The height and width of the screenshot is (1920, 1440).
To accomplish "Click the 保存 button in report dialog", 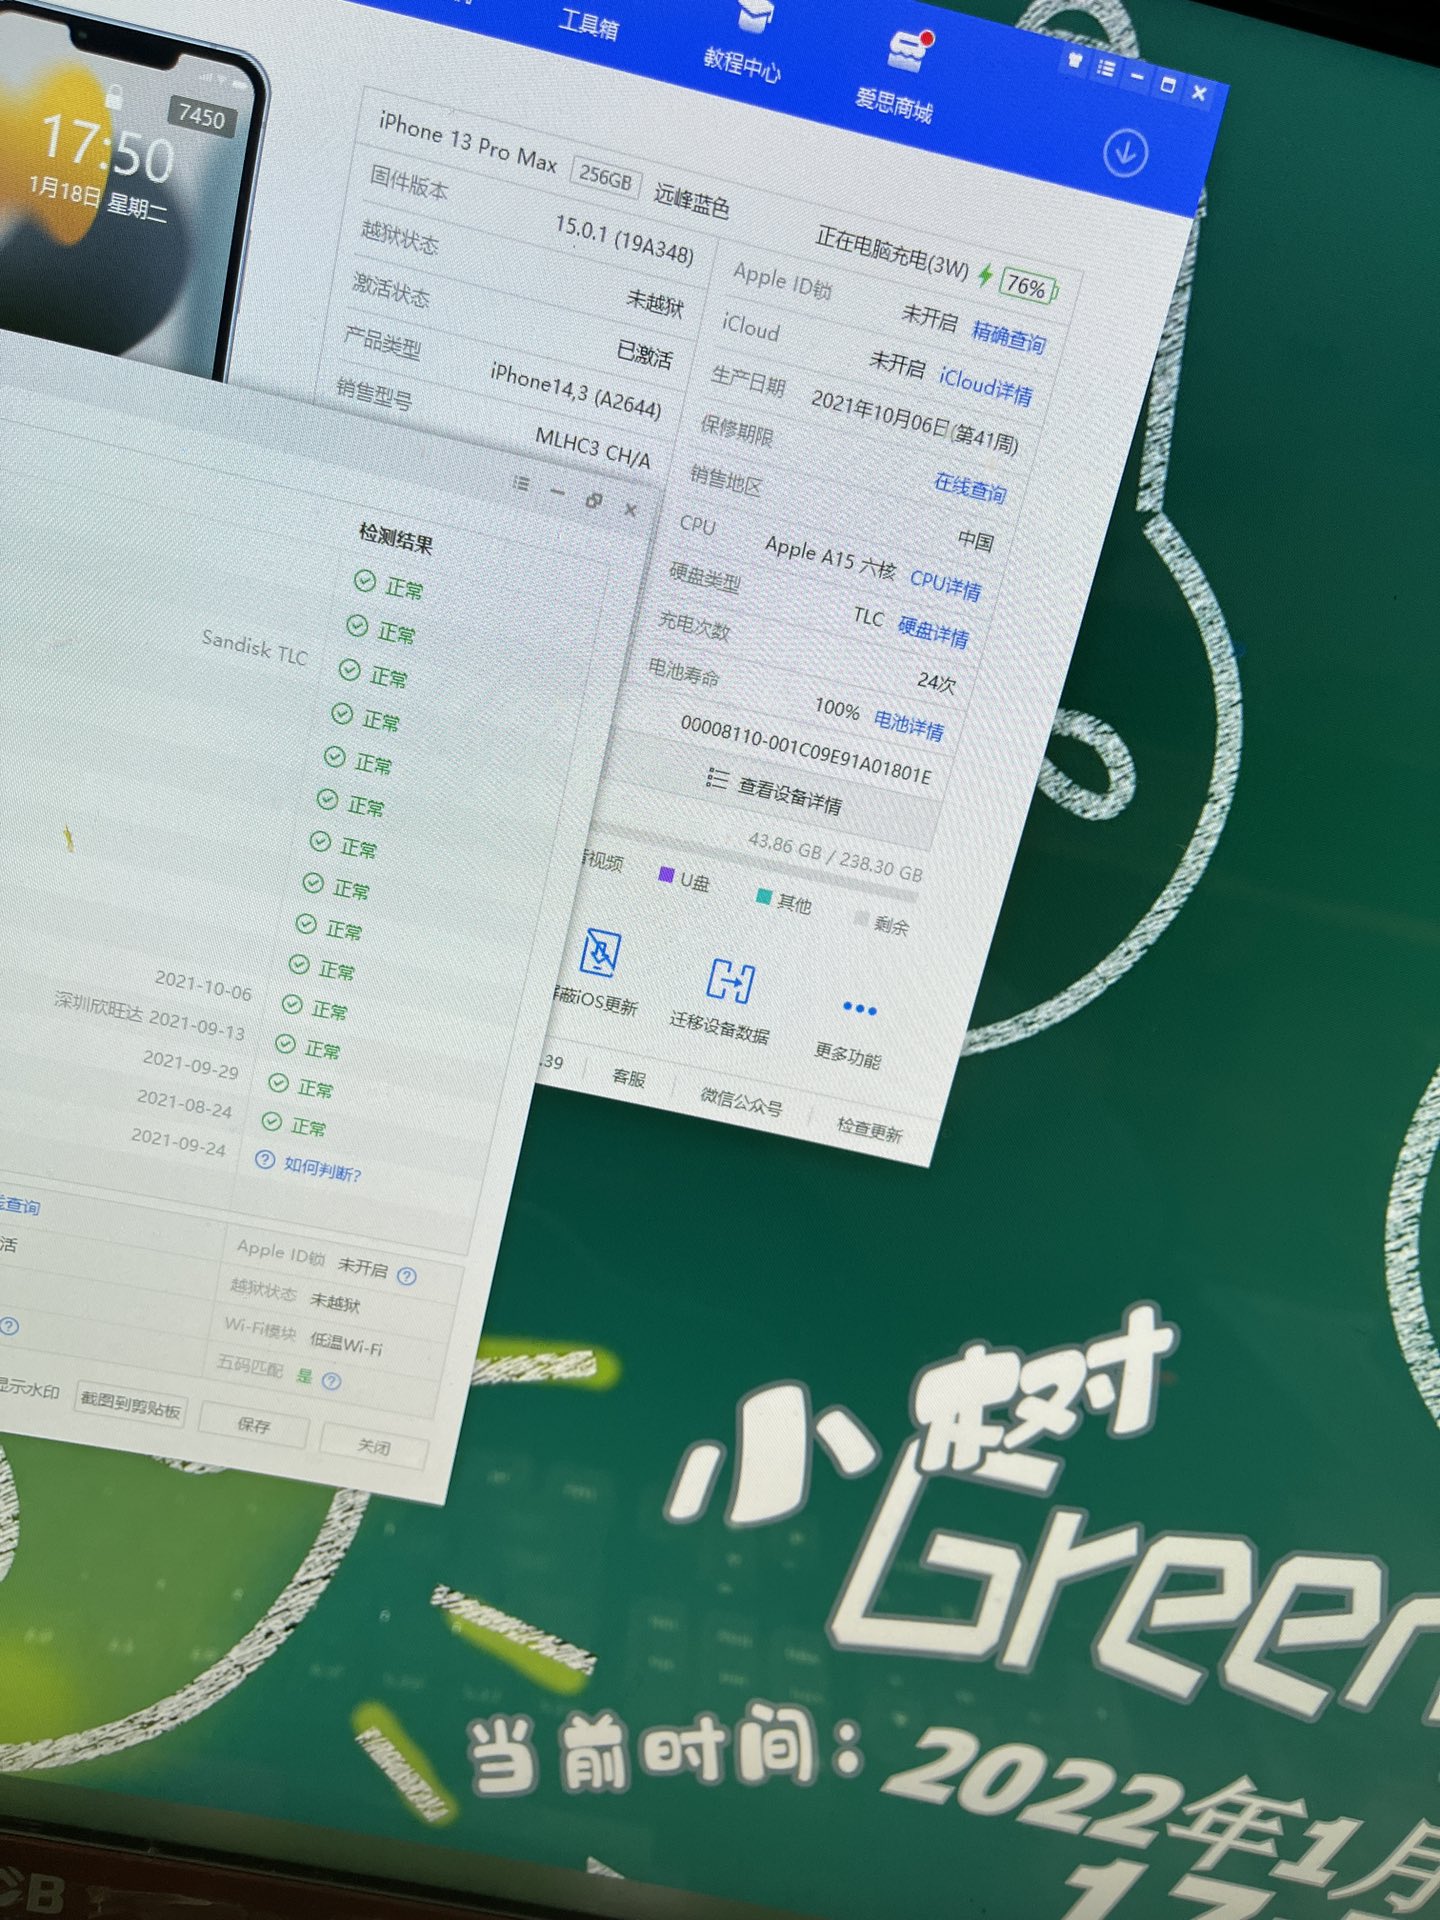I will pos(254,1424).
